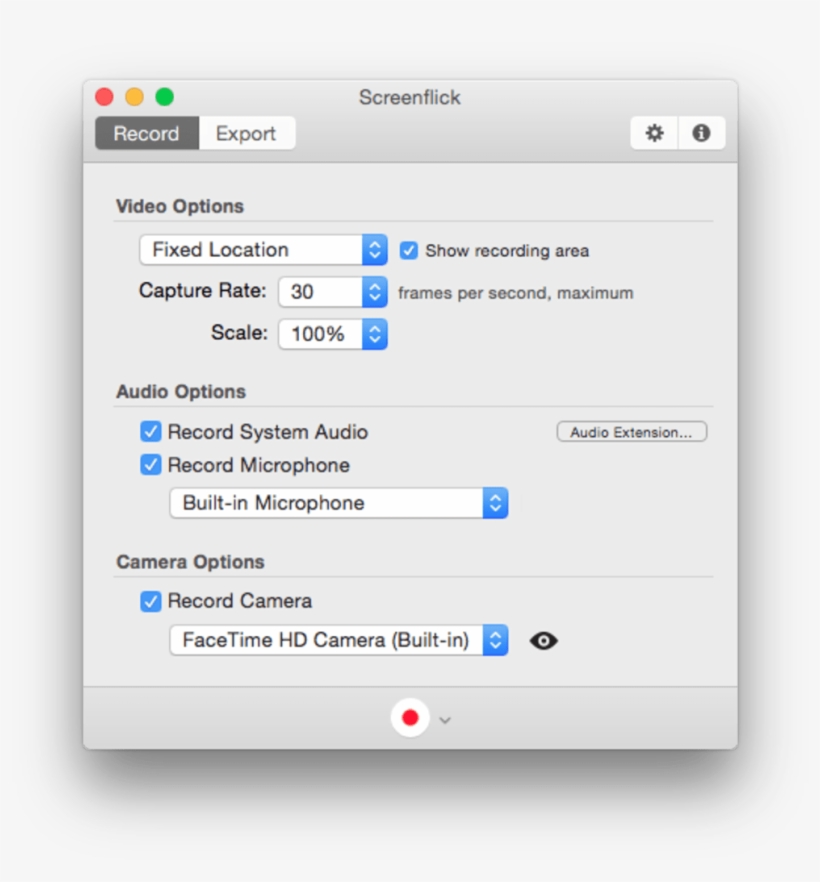Click the Audio Extension… button
This screenshot has height=882, width=820.
tap(631, 432)
